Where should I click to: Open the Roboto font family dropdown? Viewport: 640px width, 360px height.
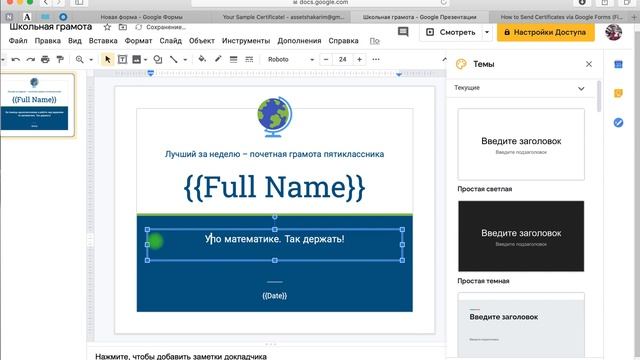coord(291,60)
